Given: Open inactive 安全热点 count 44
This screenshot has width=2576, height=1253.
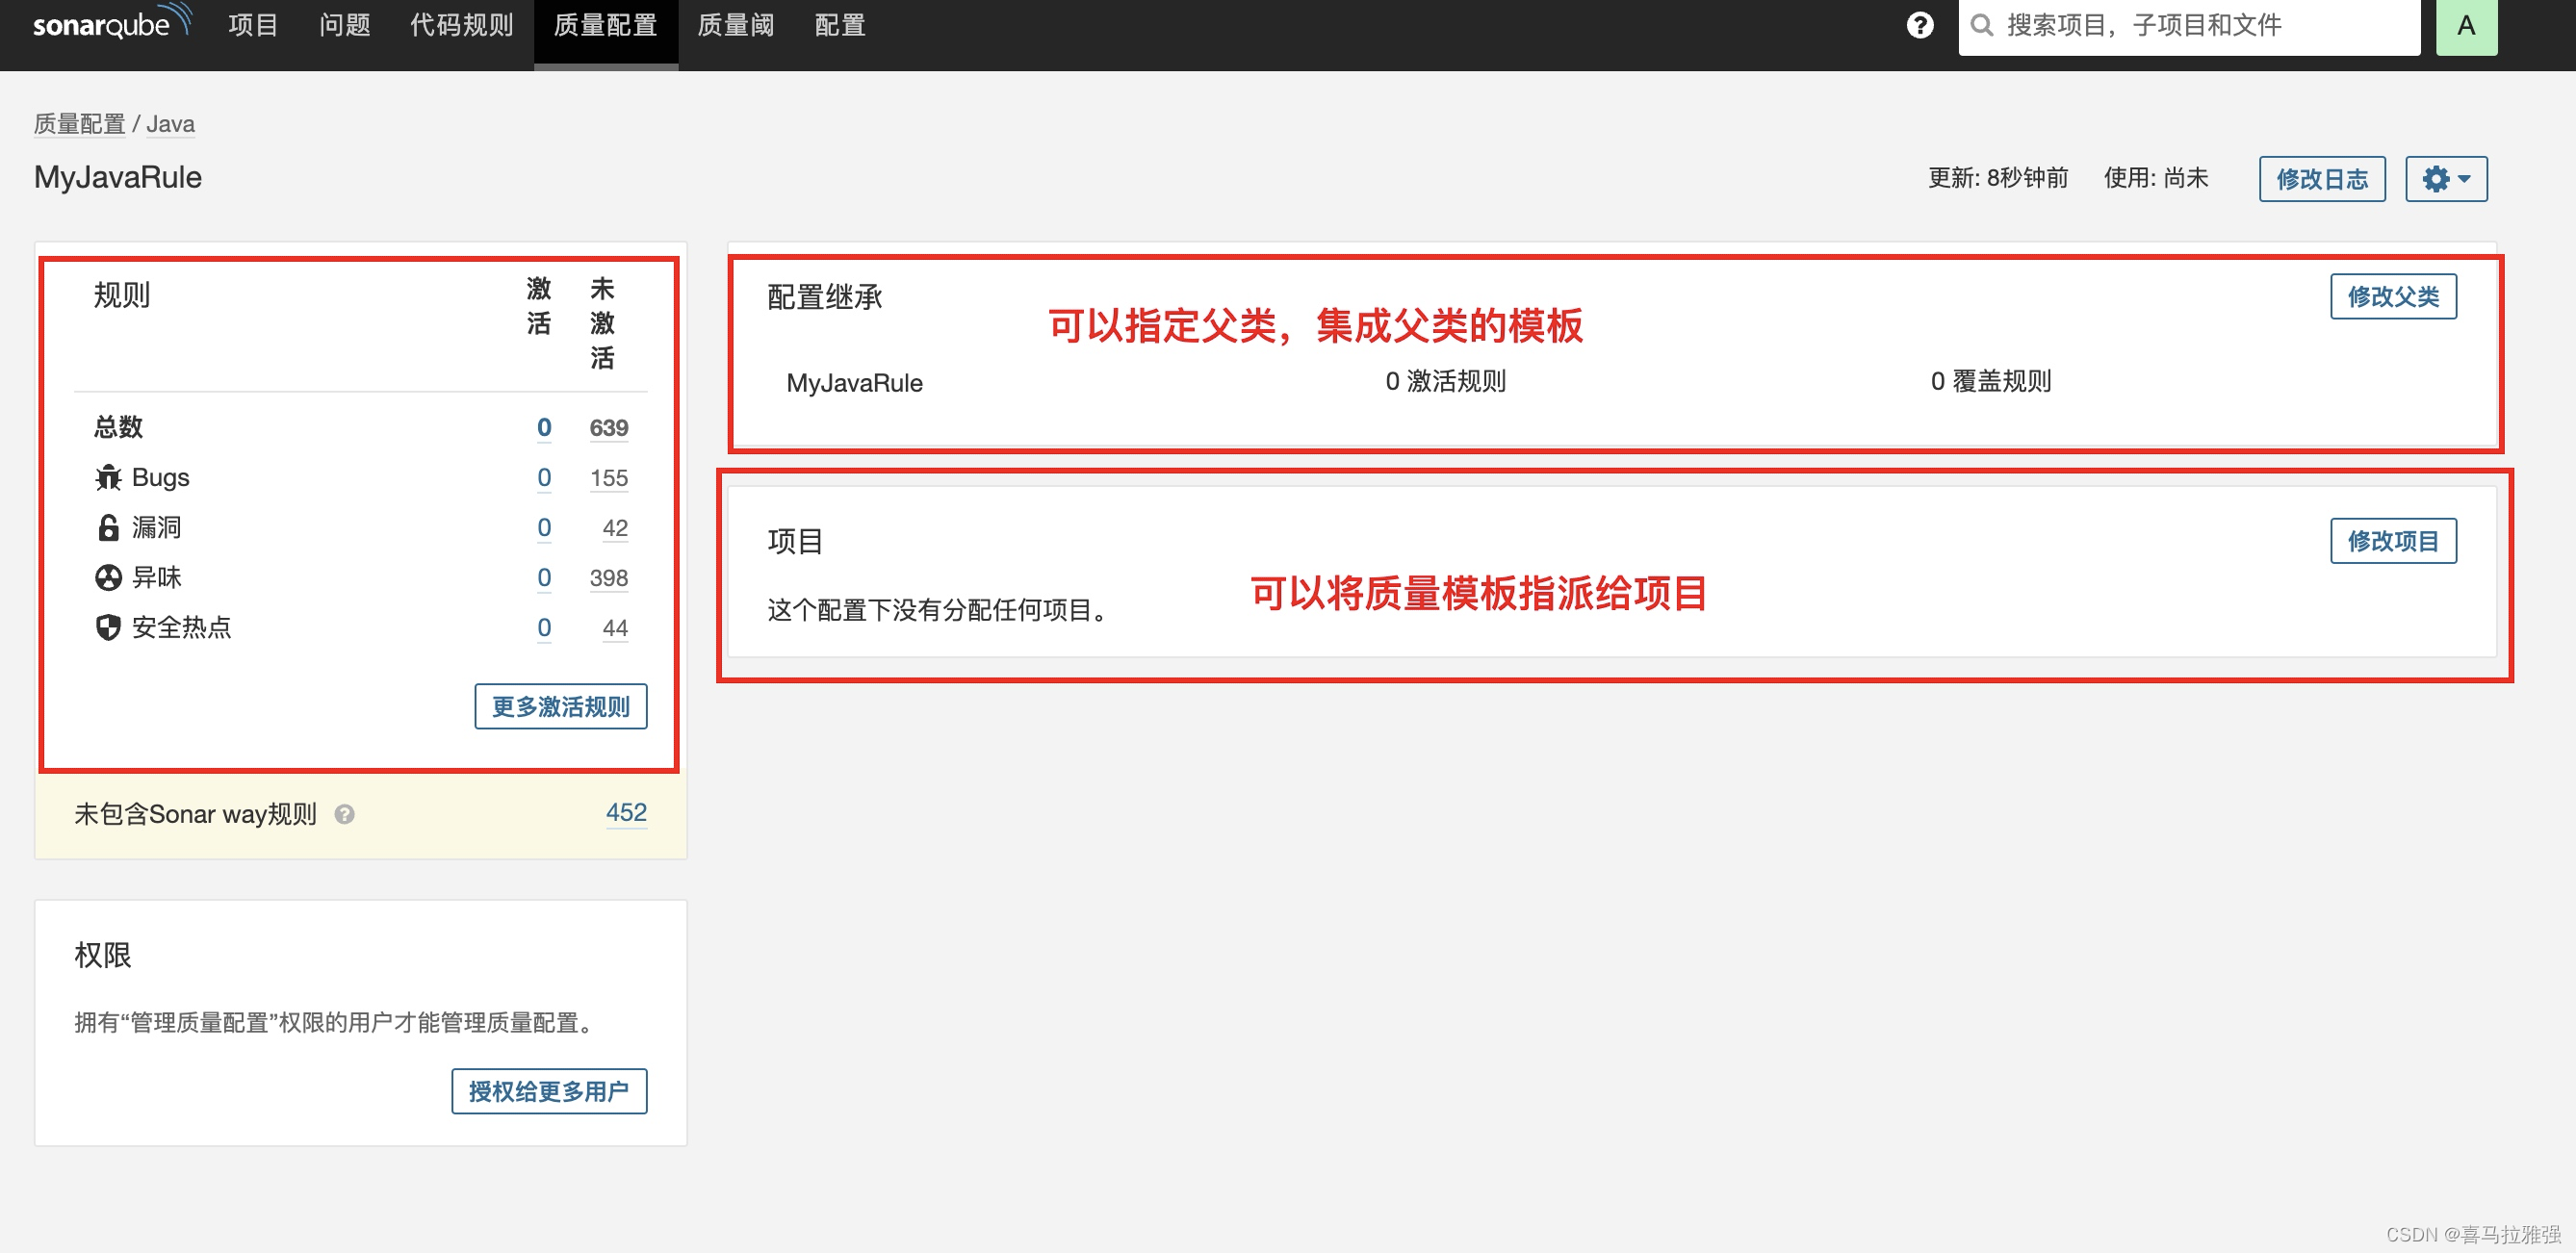Looking at the screenshot, I should pyautogui.click(x=614, y=628).
